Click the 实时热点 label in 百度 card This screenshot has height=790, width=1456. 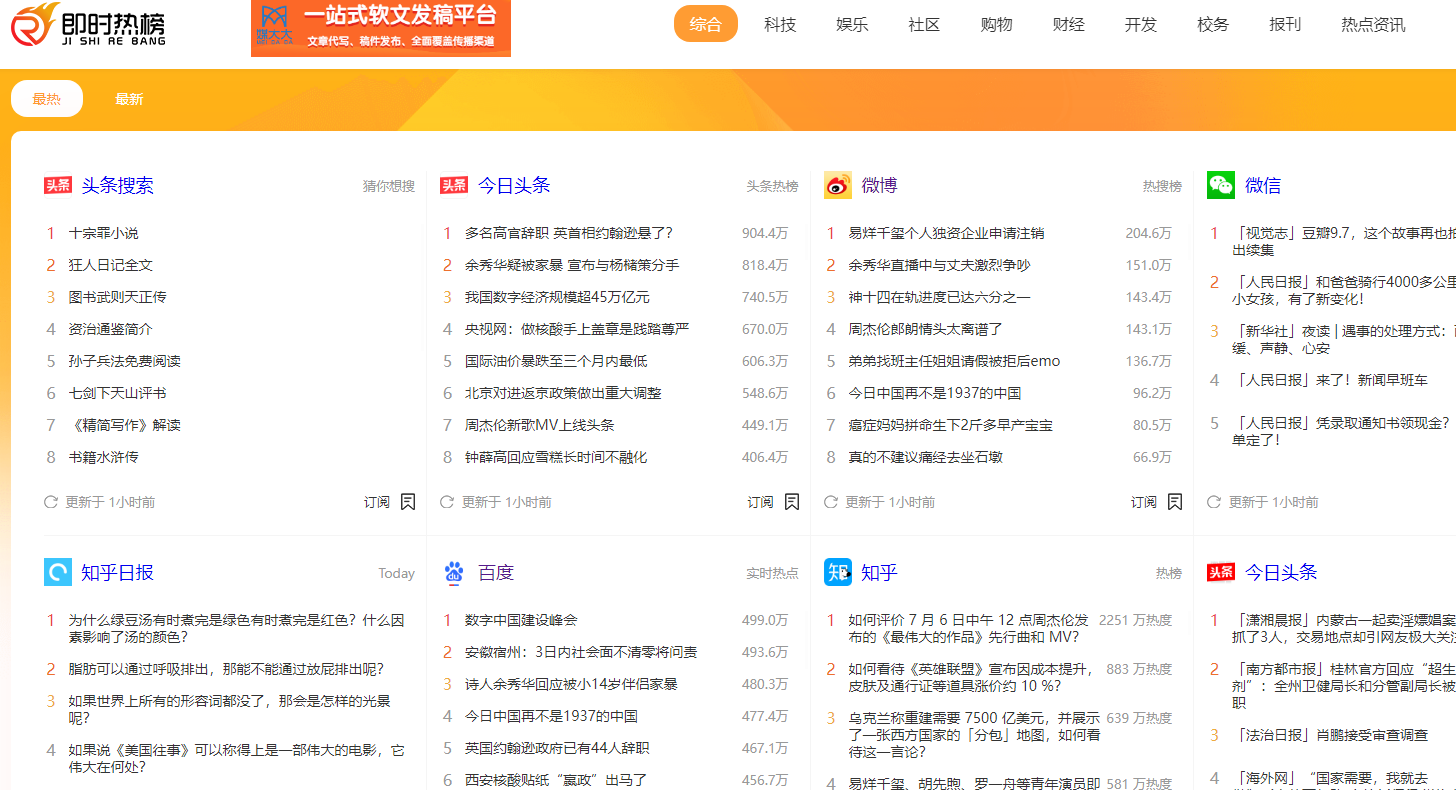click(x=772, y=573)
